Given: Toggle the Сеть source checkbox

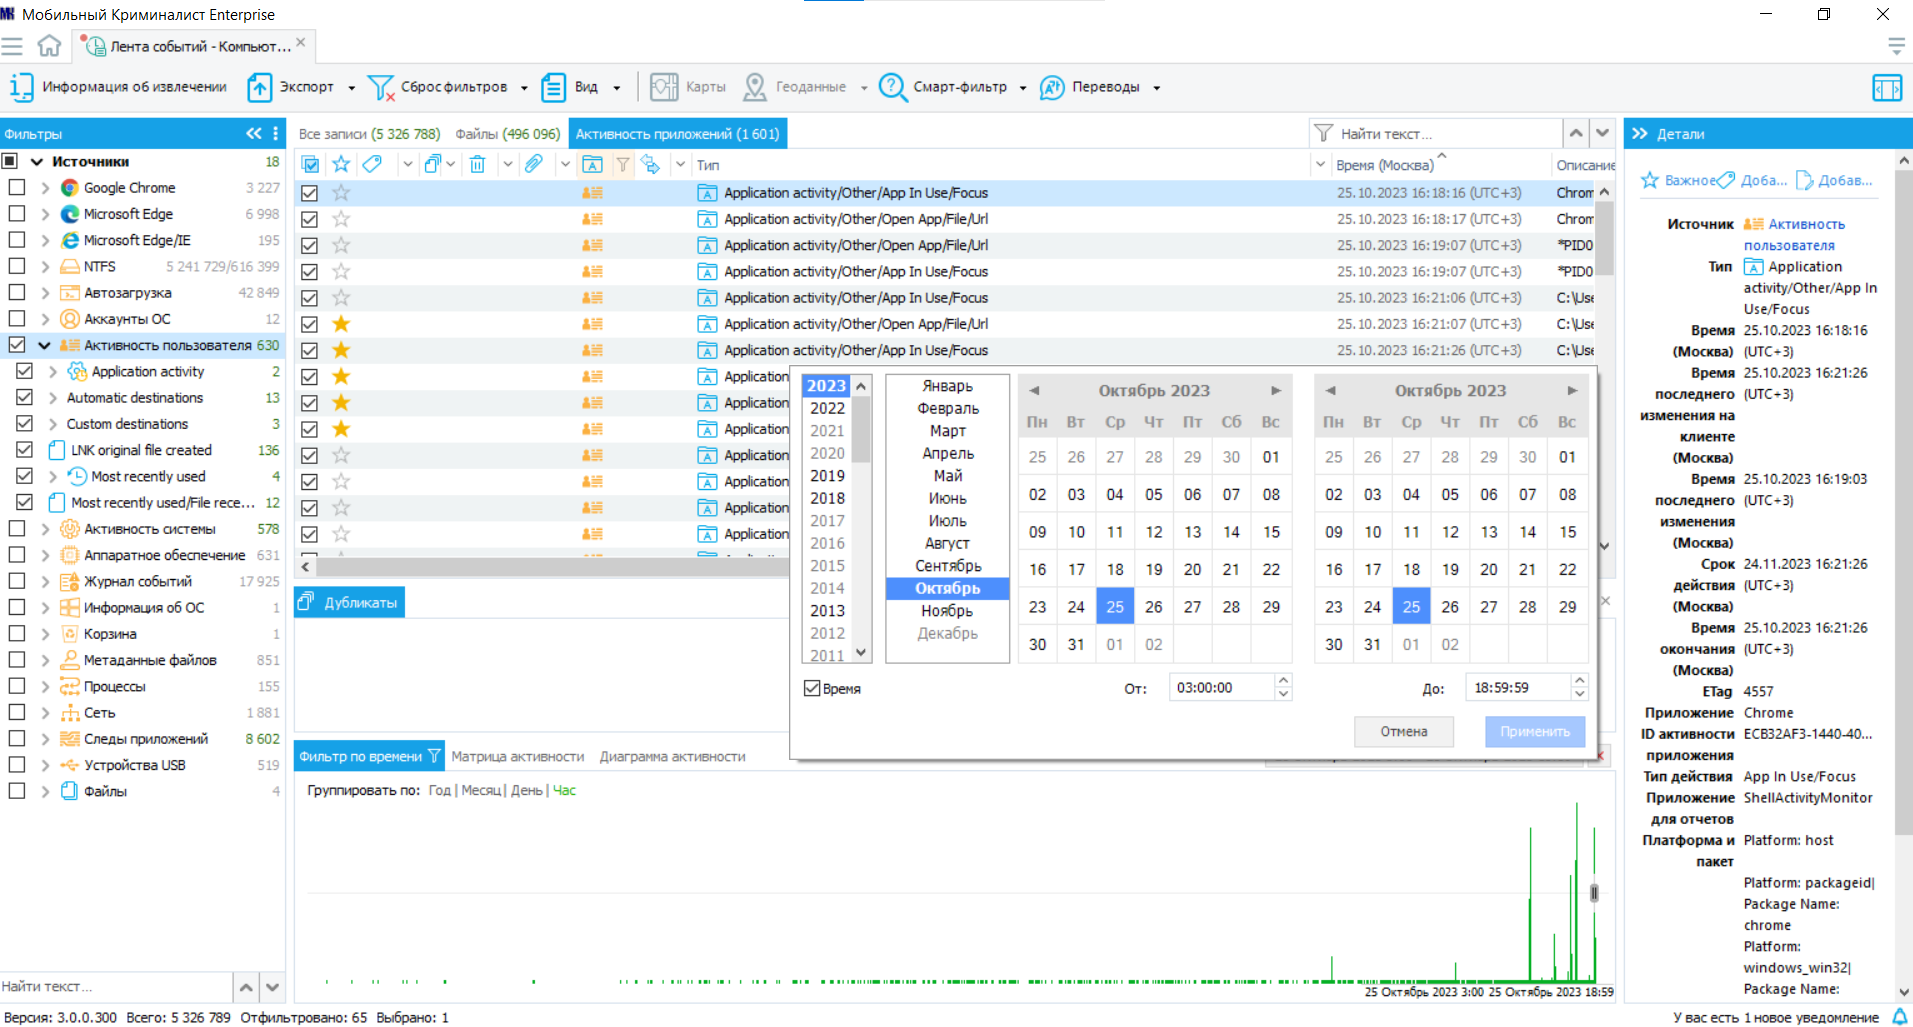Looking at the screenshot, I should click(x=17, y=712).
